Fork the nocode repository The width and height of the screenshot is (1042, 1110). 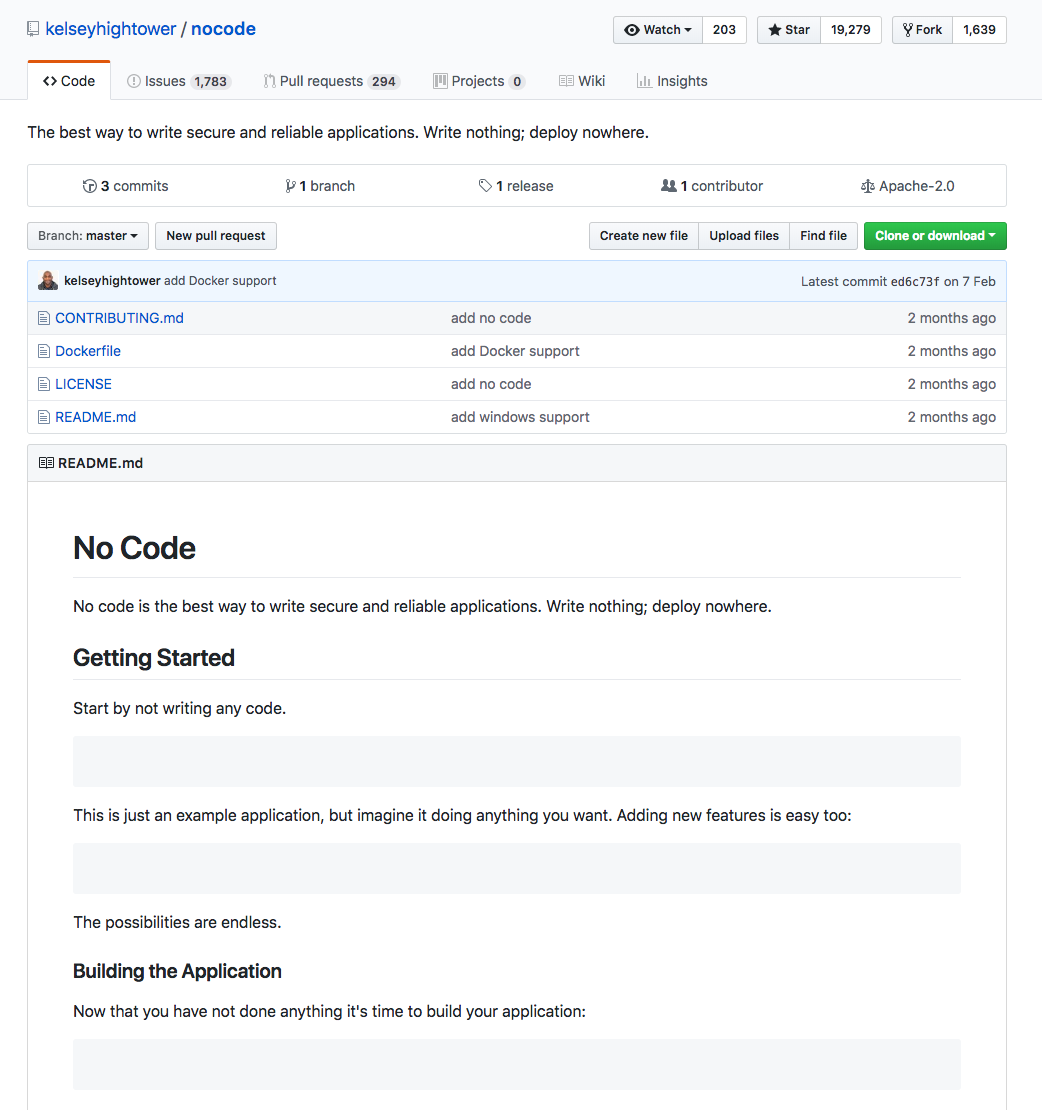(x=922, y=30)
